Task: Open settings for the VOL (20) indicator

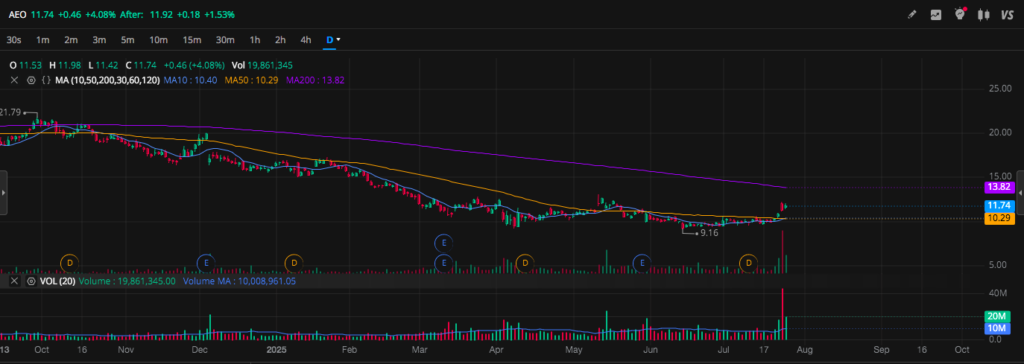Action: 30,281
